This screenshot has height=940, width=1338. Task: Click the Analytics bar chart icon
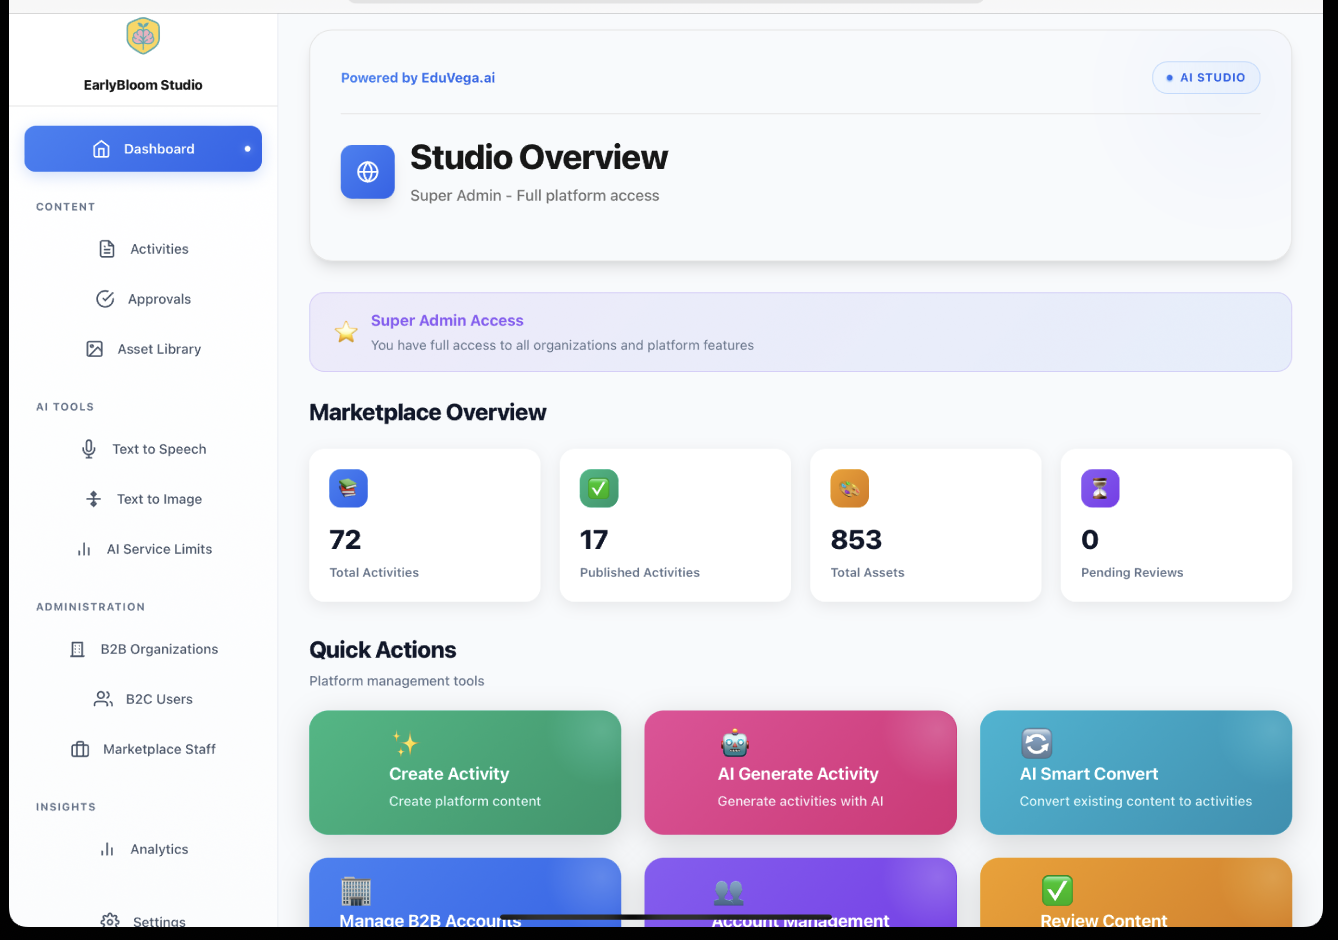[x=107, y=849]
